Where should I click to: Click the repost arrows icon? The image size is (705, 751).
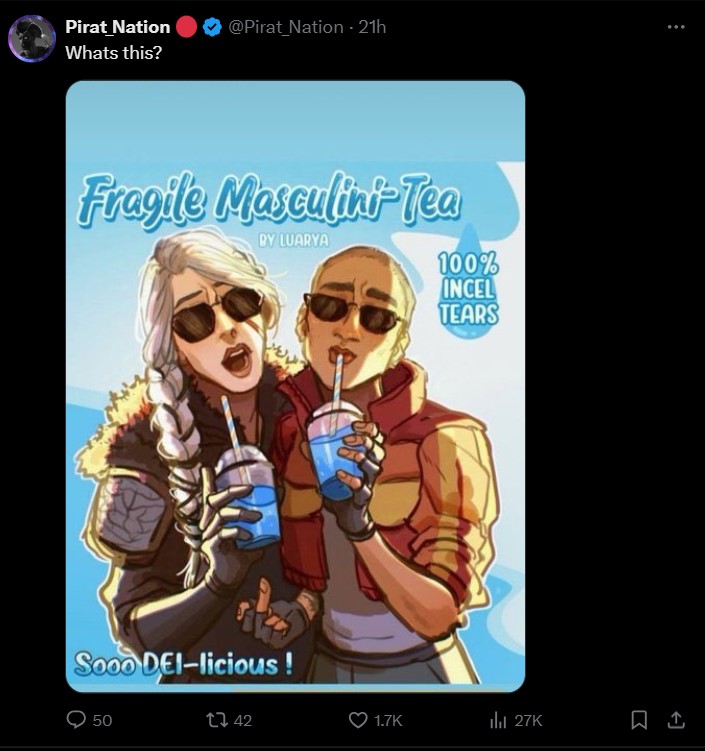213,720
